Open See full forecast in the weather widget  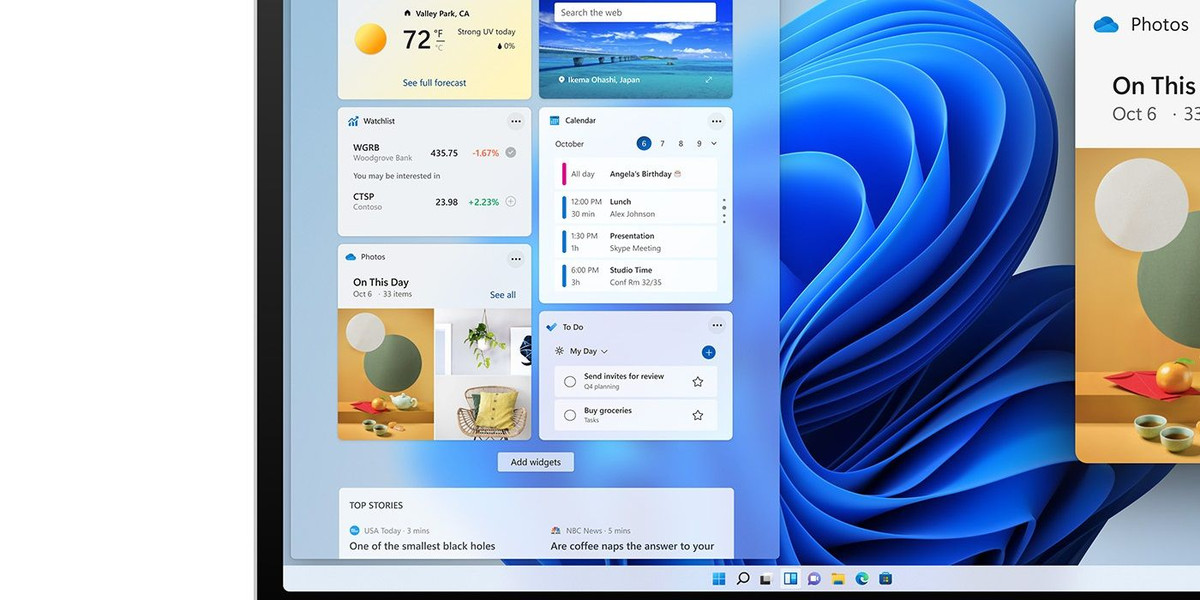(433, 82)
